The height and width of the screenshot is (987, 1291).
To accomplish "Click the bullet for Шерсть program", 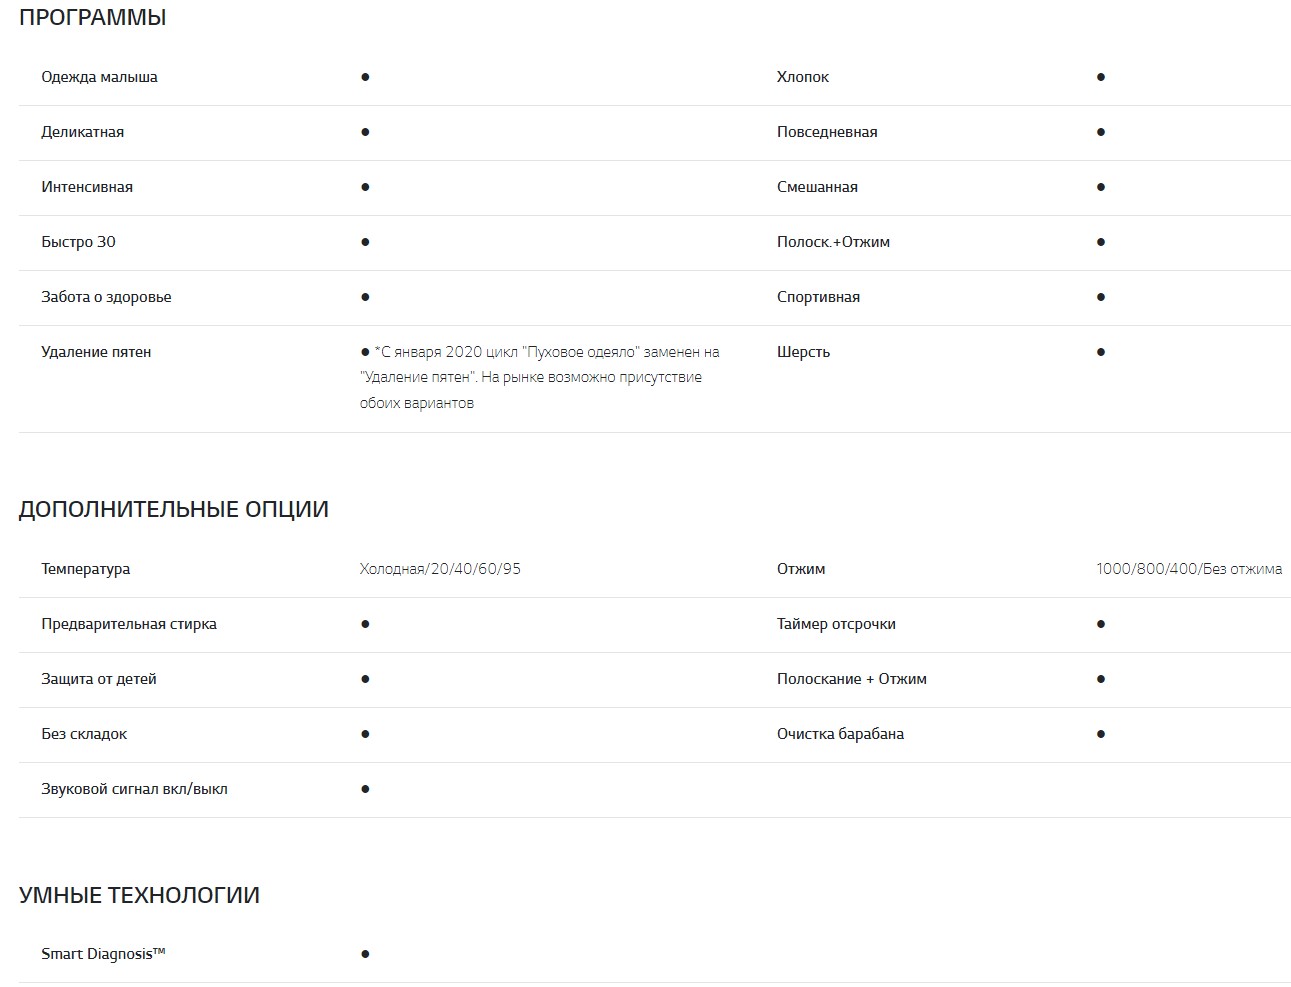I will coord(1100,352).
